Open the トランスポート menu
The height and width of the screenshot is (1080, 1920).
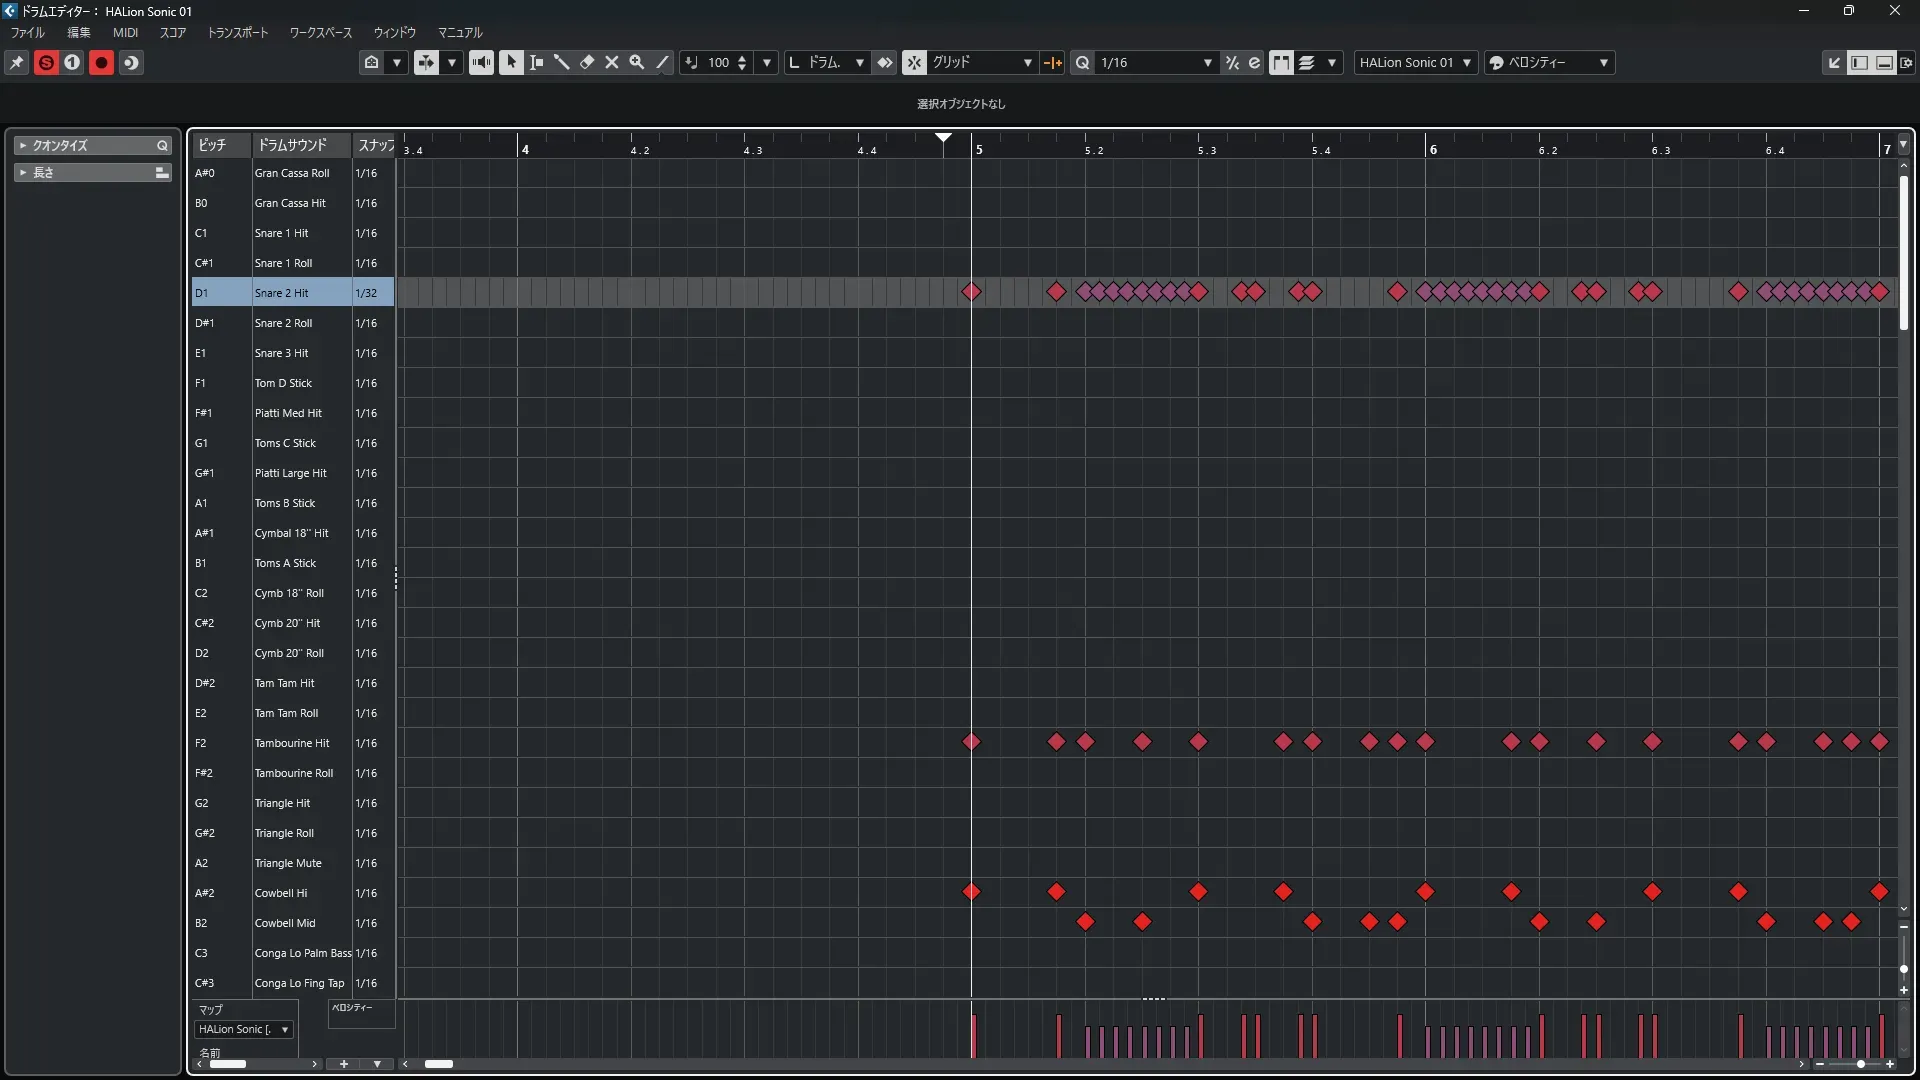click(x=238, y=32)
